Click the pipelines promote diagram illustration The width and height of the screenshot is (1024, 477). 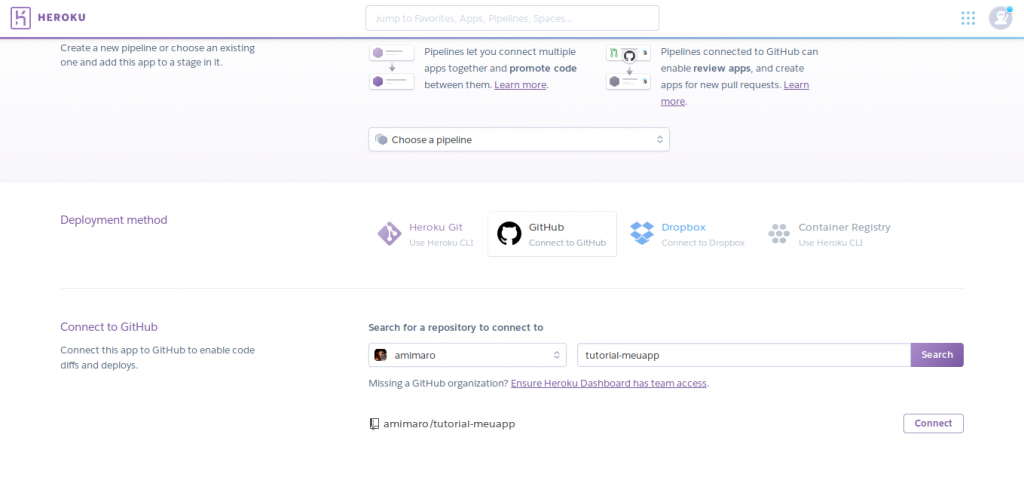[x=391, y=67]
